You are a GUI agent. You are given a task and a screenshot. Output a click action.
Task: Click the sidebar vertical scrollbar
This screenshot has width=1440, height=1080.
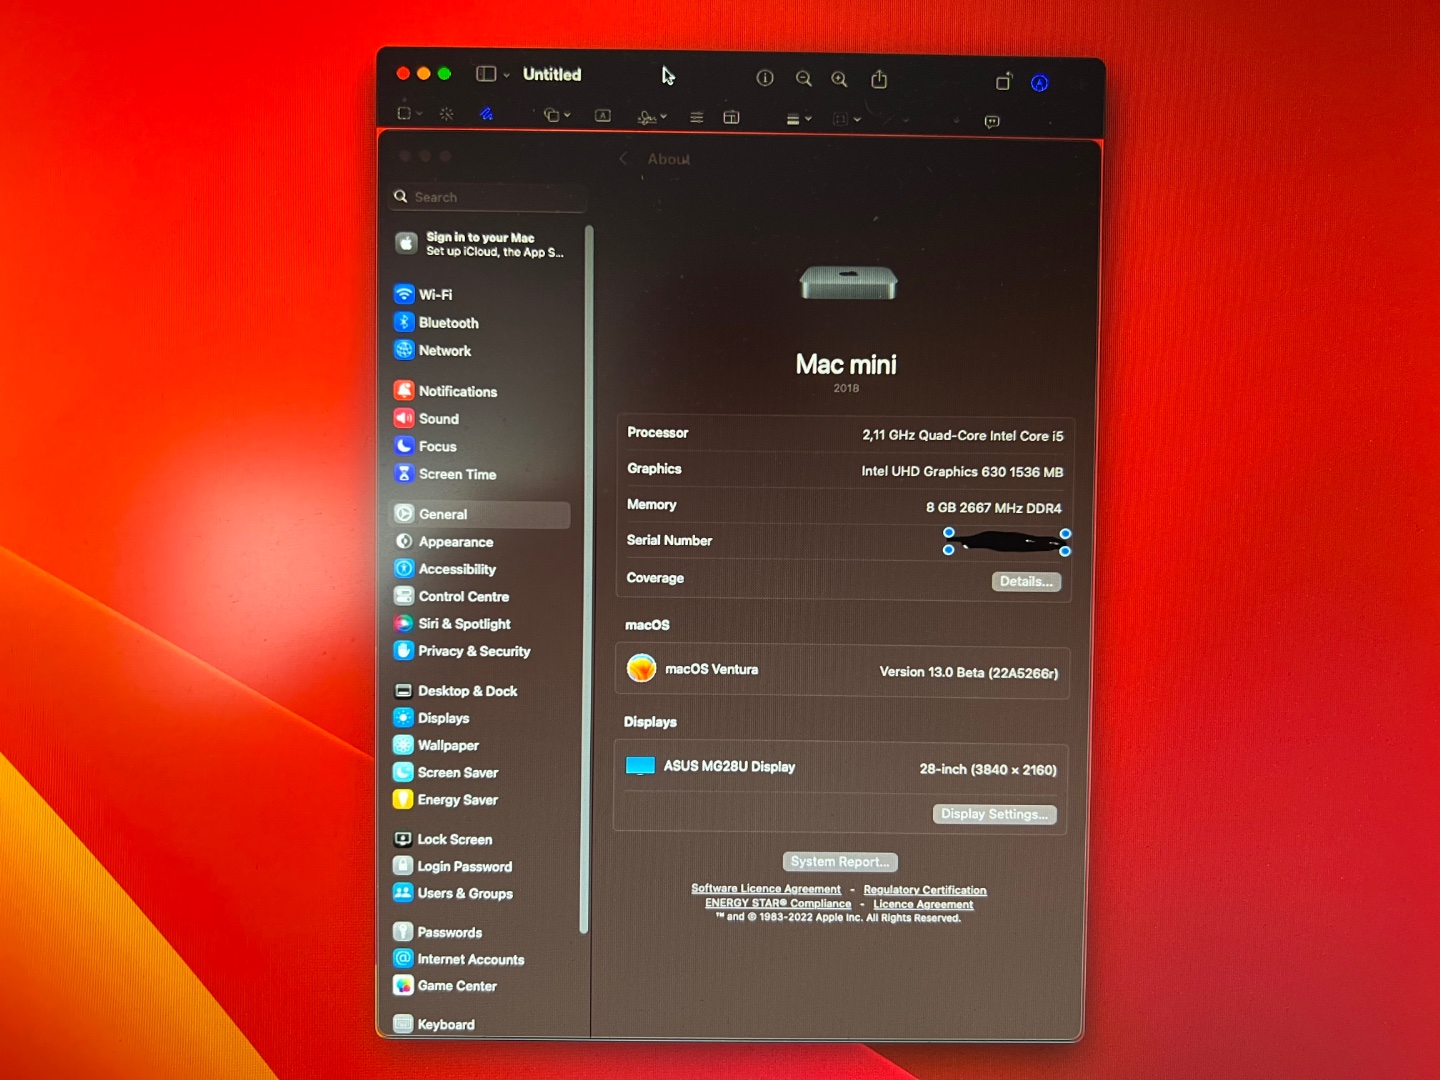point(587,580)
